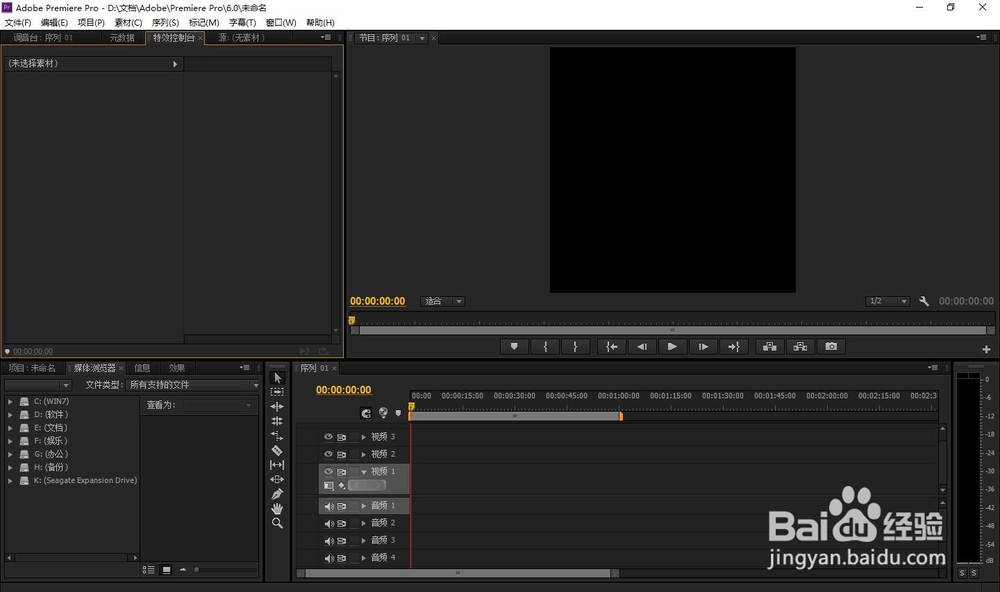Viewport: 1000px width, 592px height.
Task: Click the timeline playhead timecode 00:00:00:00
Action: (343, 390)
